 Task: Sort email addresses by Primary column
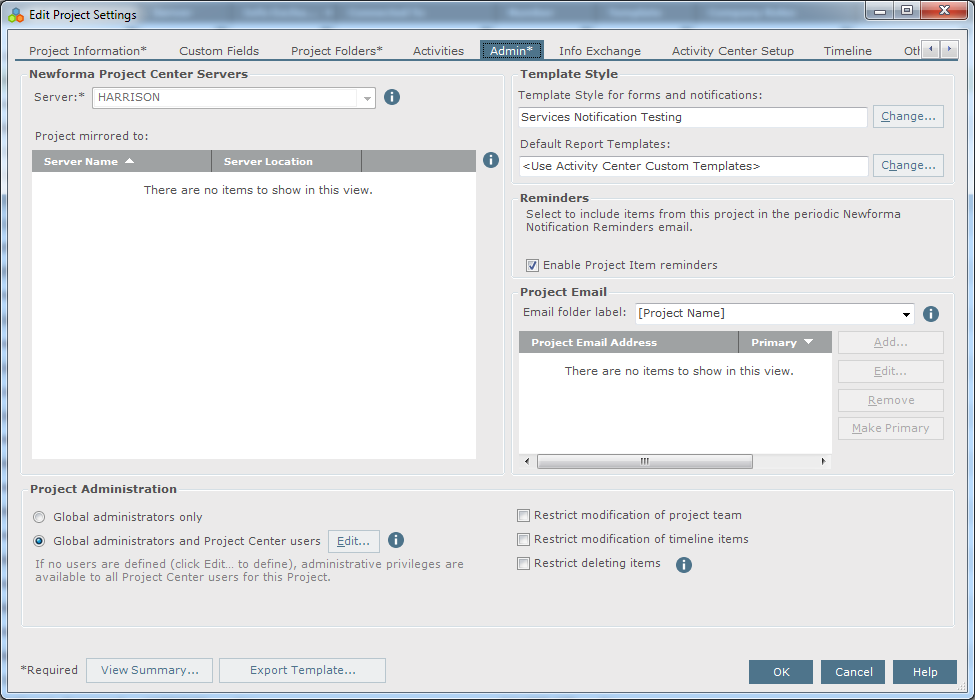pos(785,343)
